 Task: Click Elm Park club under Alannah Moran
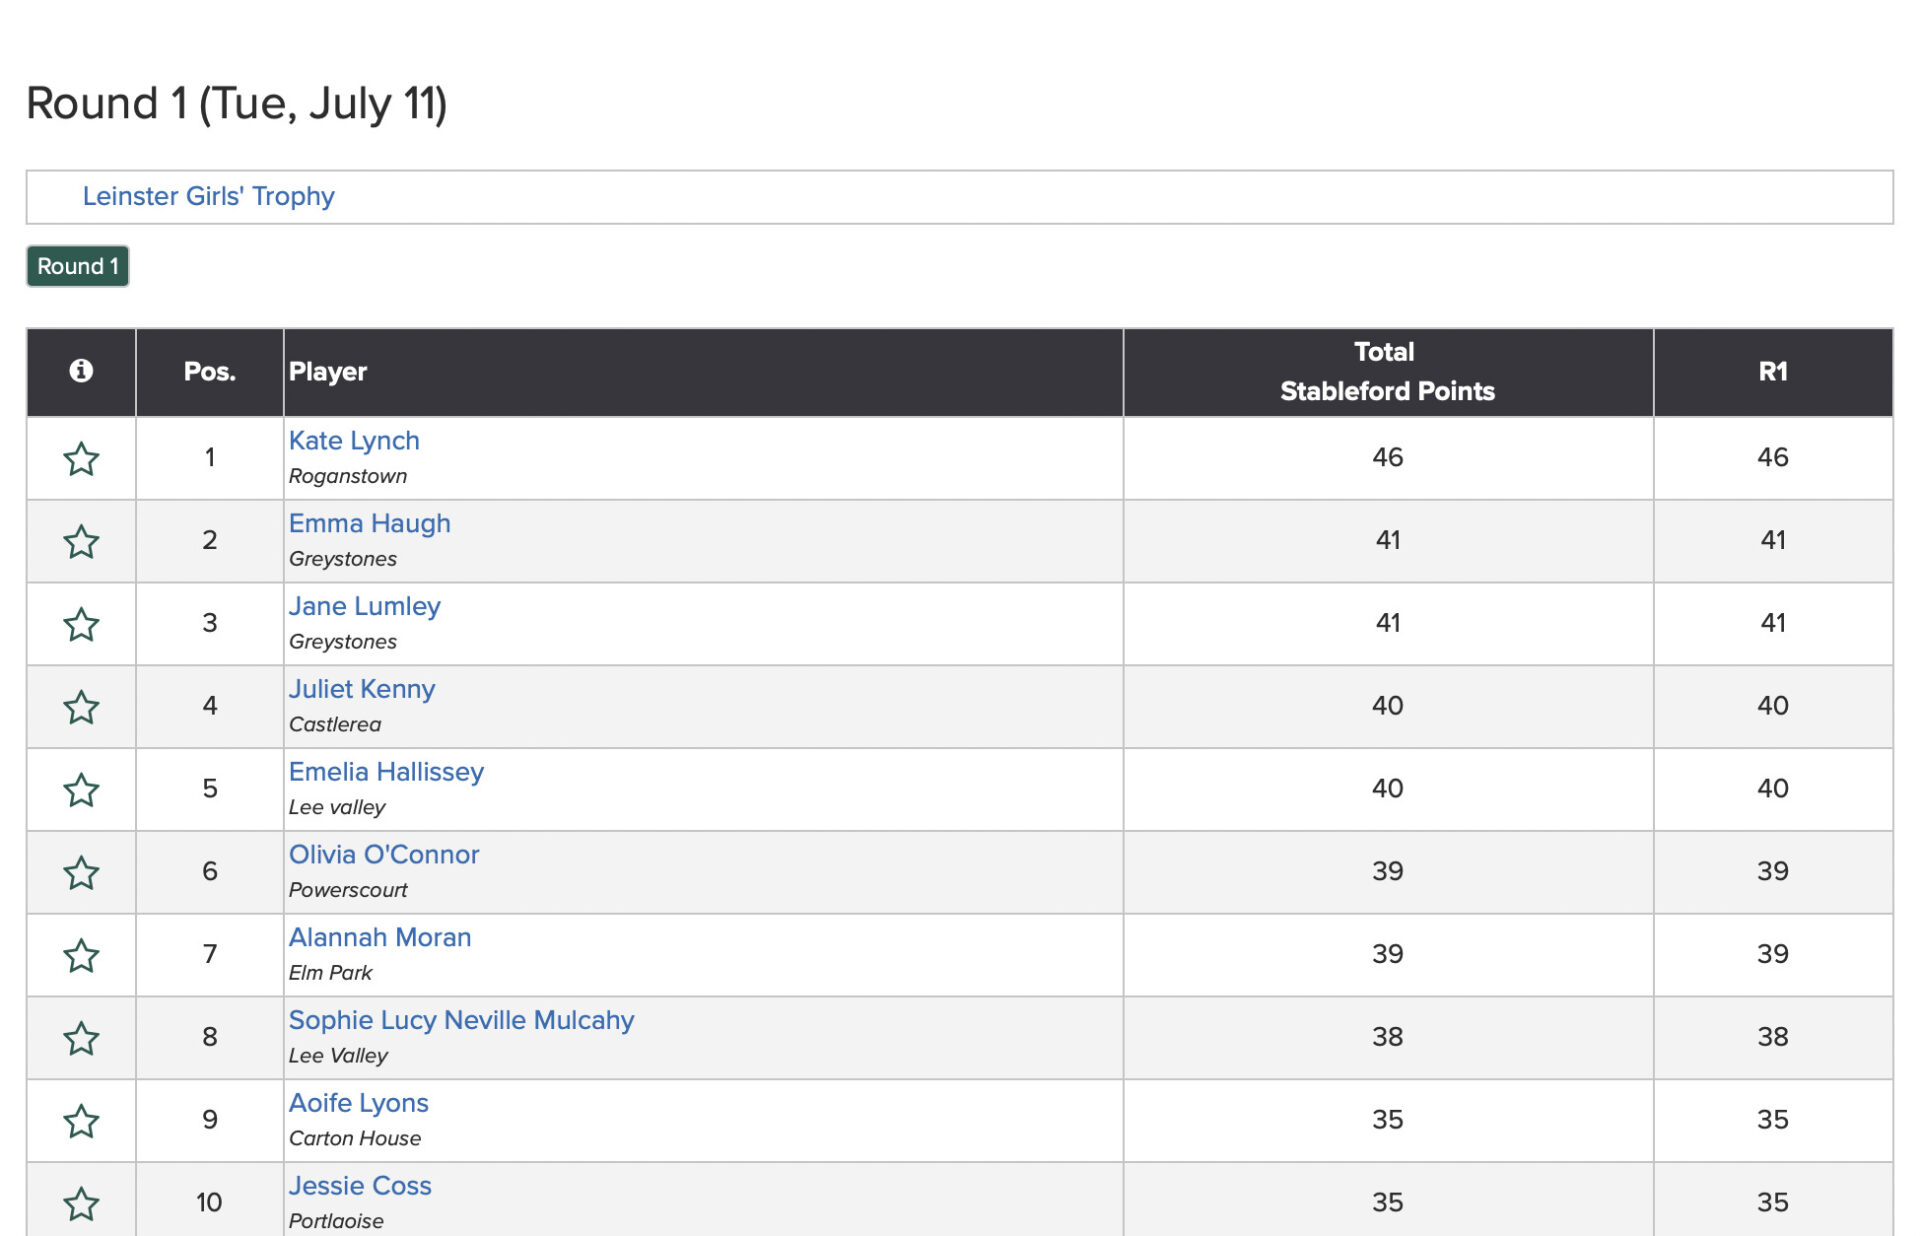(330, 973)
